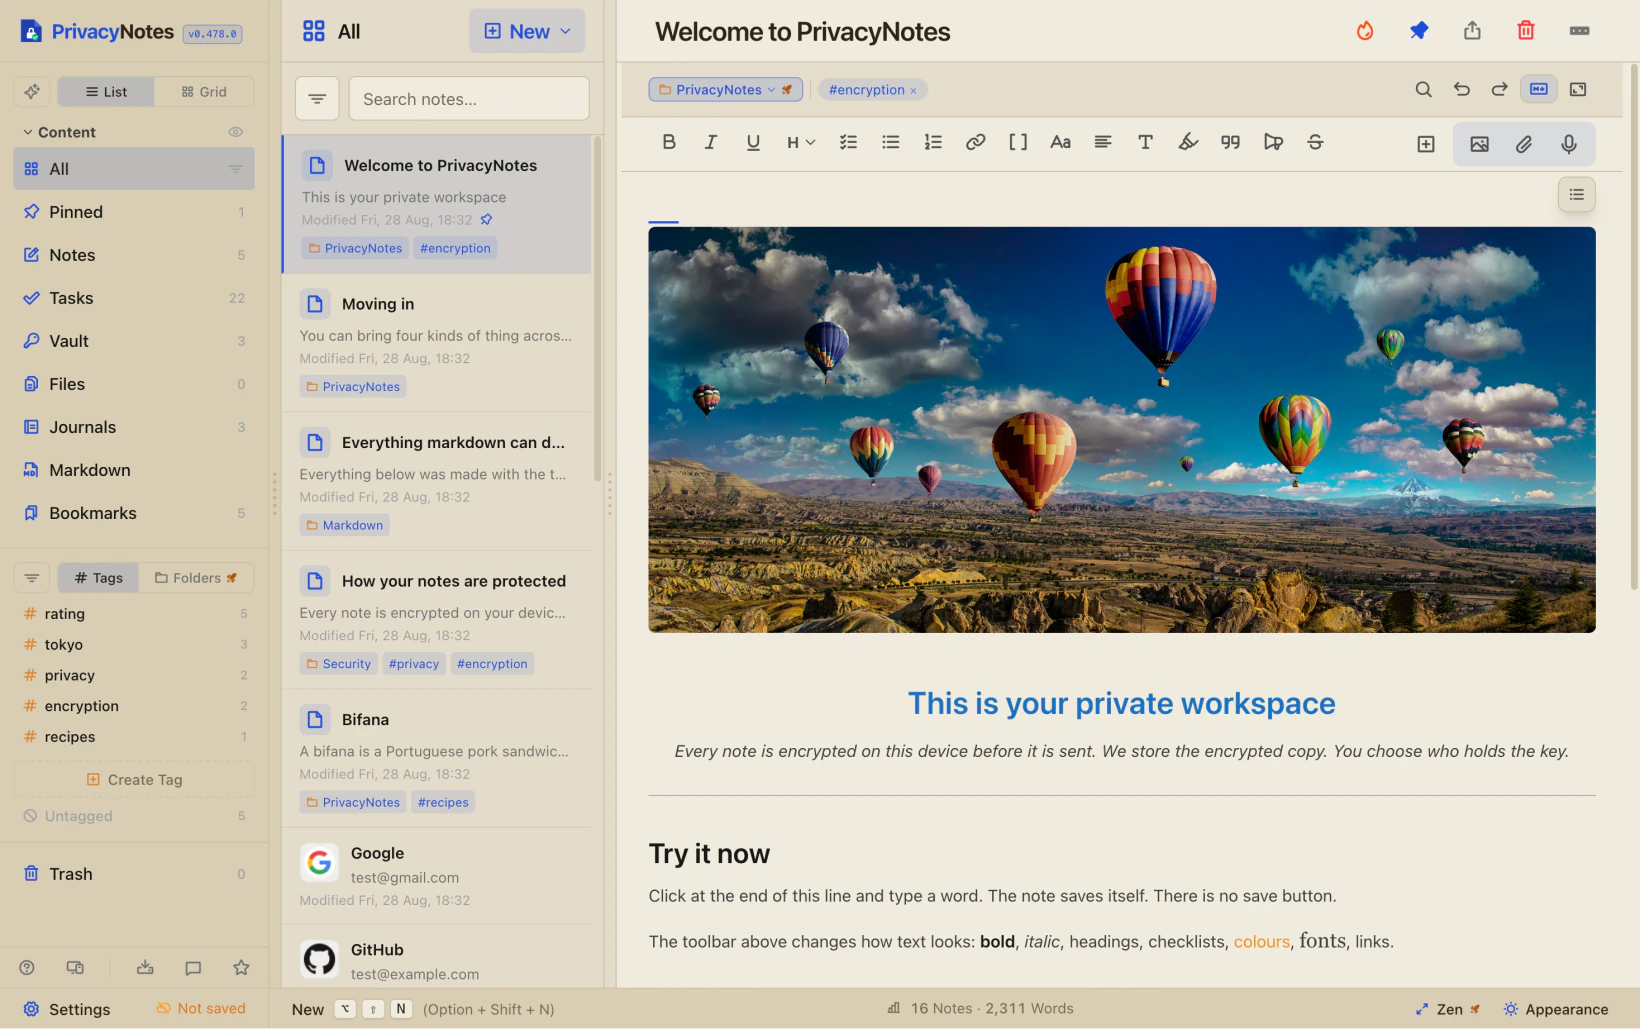The height and width of the screenshot is (1029, 1640).
Task: Switch to the Folders tab
Action: 196,577
